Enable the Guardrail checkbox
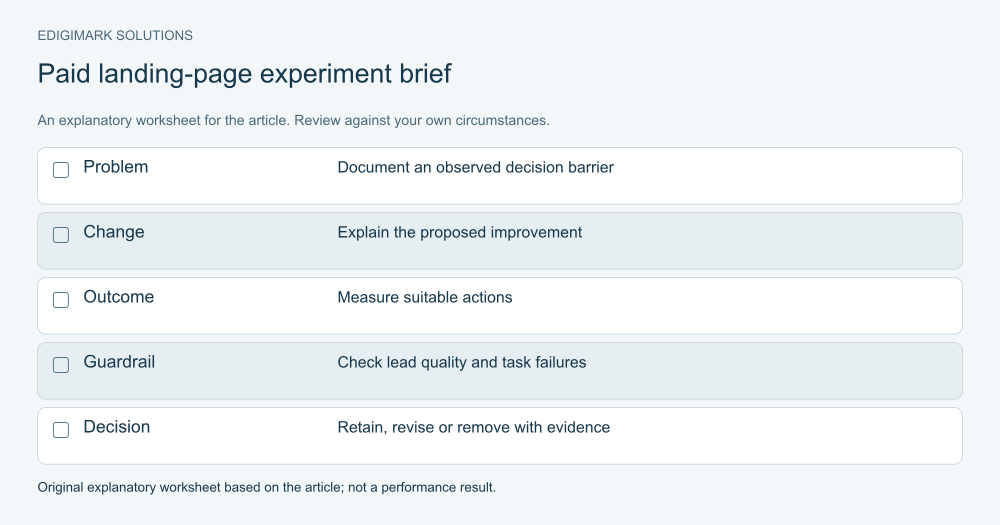The image size is (1000, 525). pyautogui.click(x=61, y=365)
